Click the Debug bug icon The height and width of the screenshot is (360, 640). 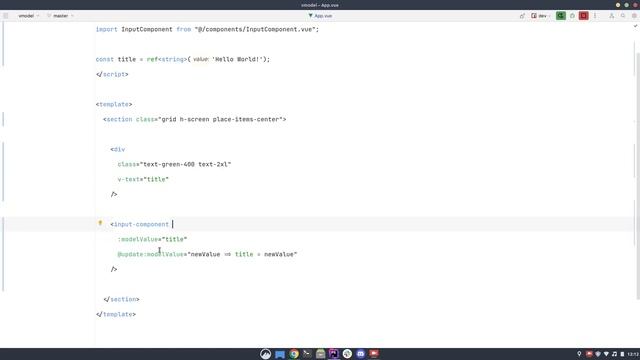tap(572, 16)
